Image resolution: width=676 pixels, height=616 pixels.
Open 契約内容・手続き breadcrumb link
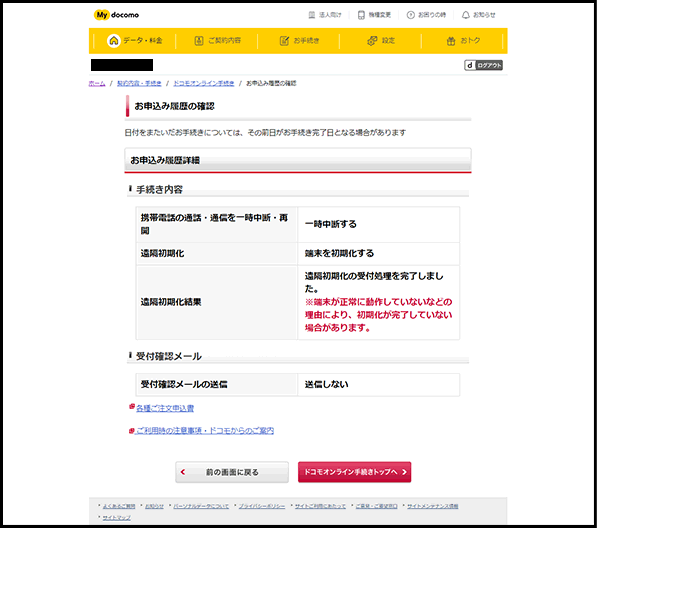click(x=139, y=83)
